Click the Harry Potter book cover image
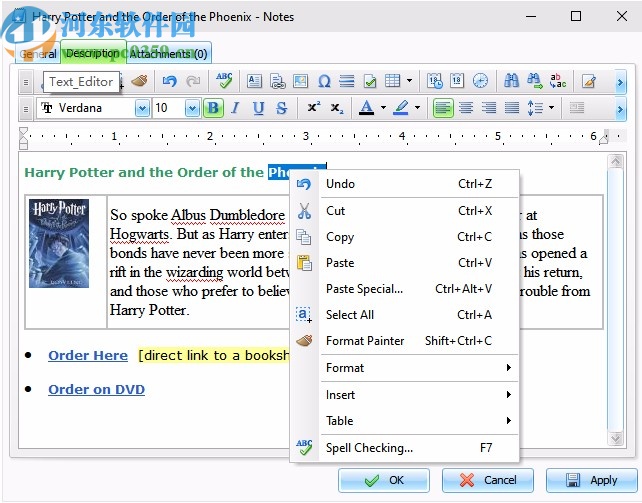 click(x=59, y=244)
